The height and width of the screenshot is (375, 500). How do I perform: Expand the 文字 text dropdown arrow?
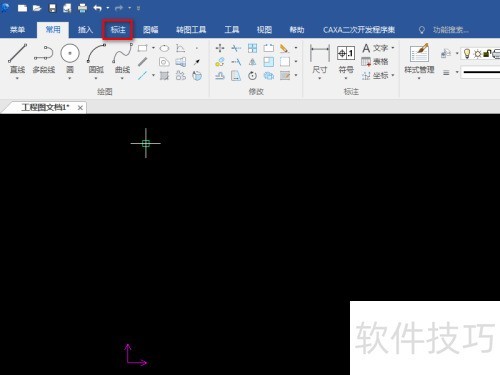point(393,48)
